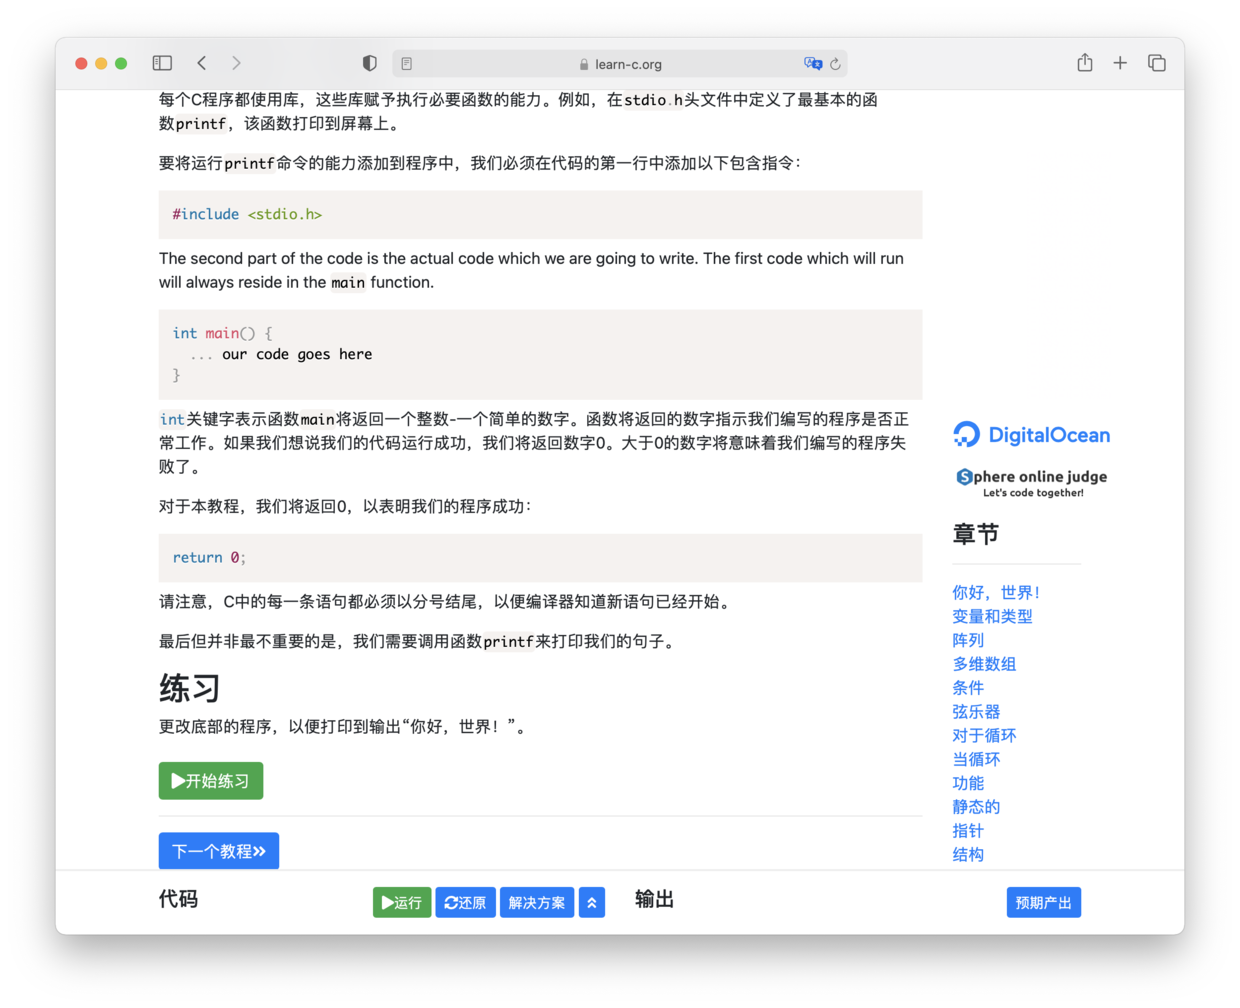
Task: Click the blue 下一个教程 button
Action: tap(219, 851)
